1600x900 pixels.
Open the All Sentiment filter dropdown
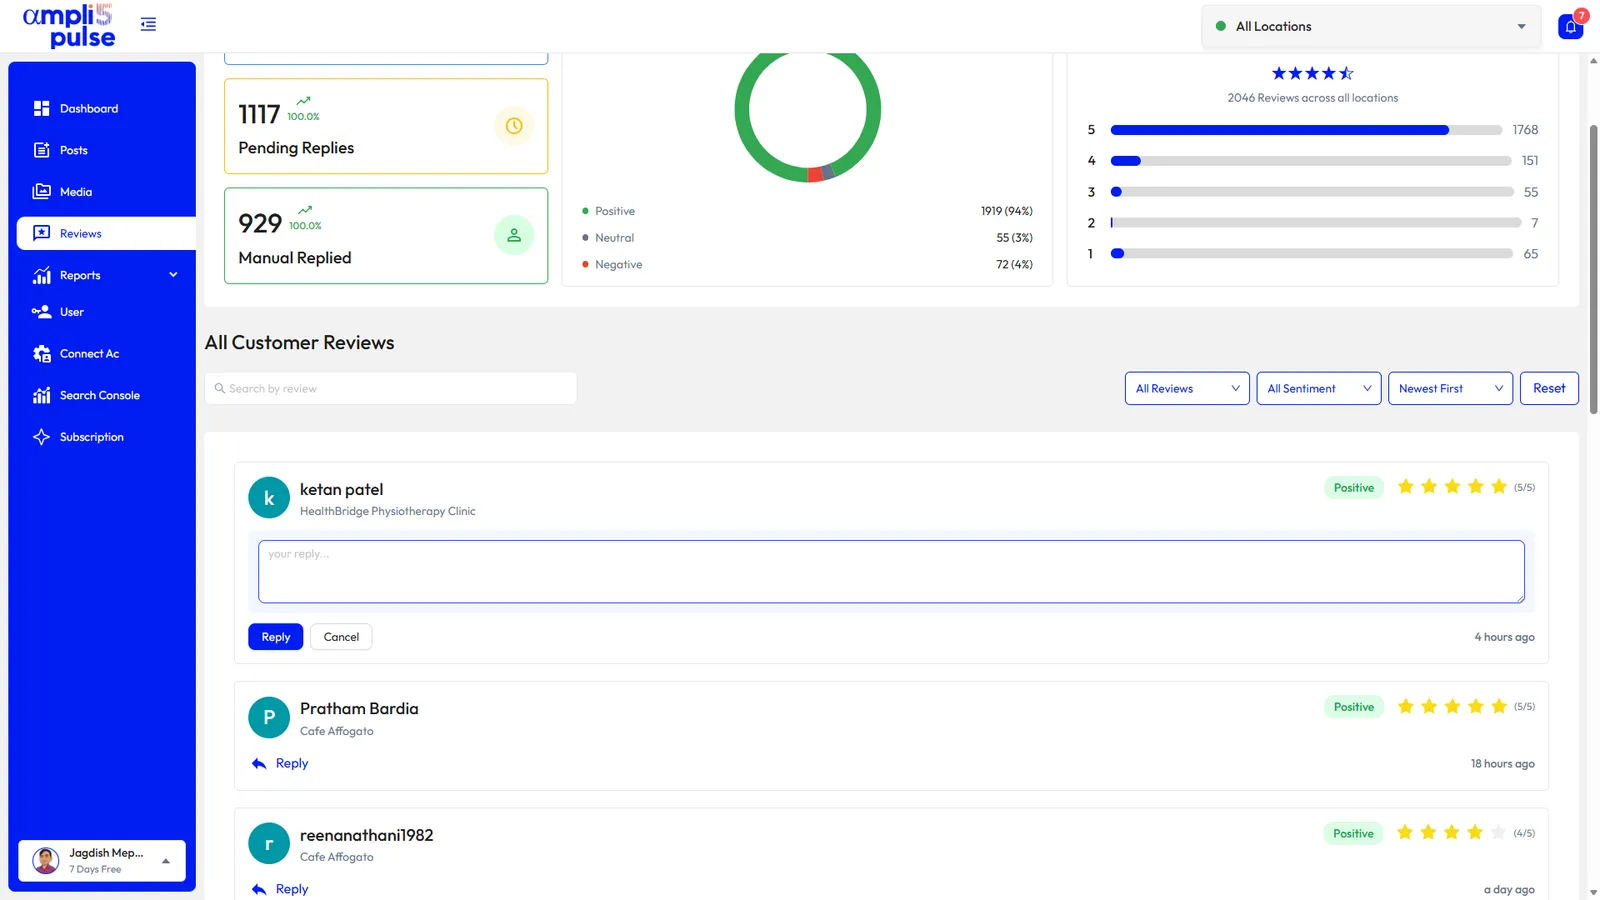click(x=1318, y=389)
